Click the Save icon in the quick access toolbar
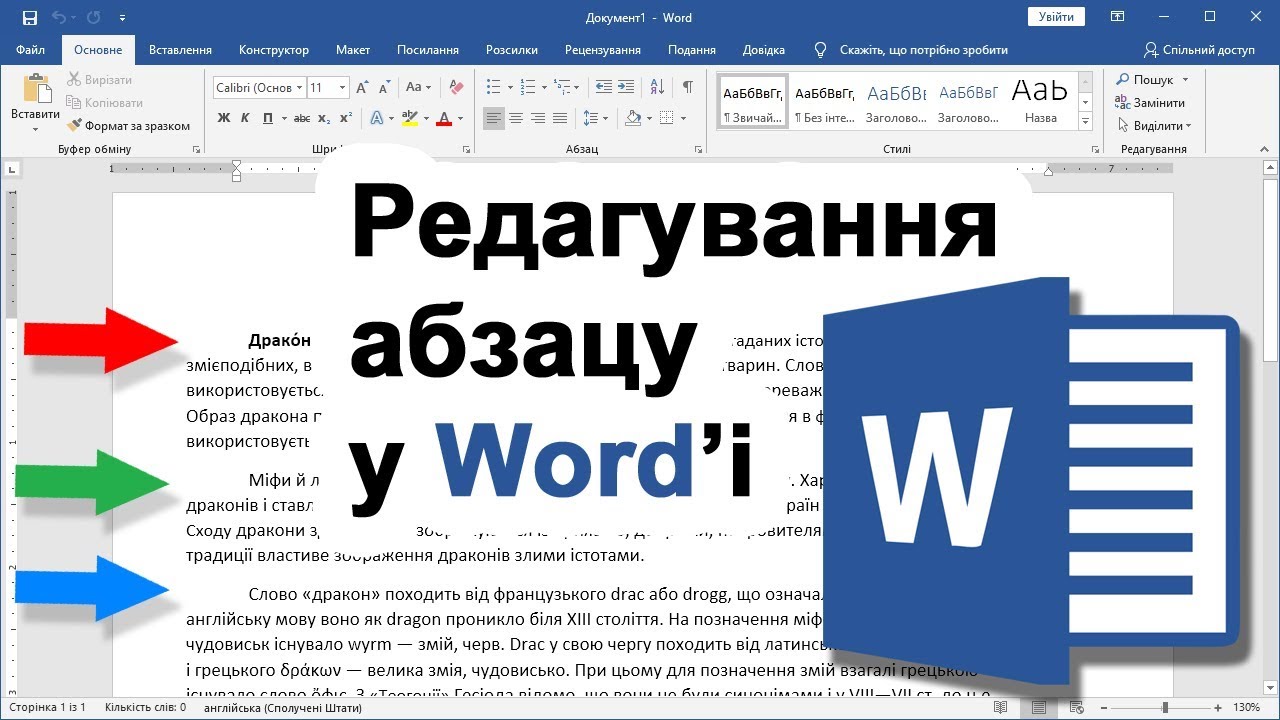 pos(29,17)
